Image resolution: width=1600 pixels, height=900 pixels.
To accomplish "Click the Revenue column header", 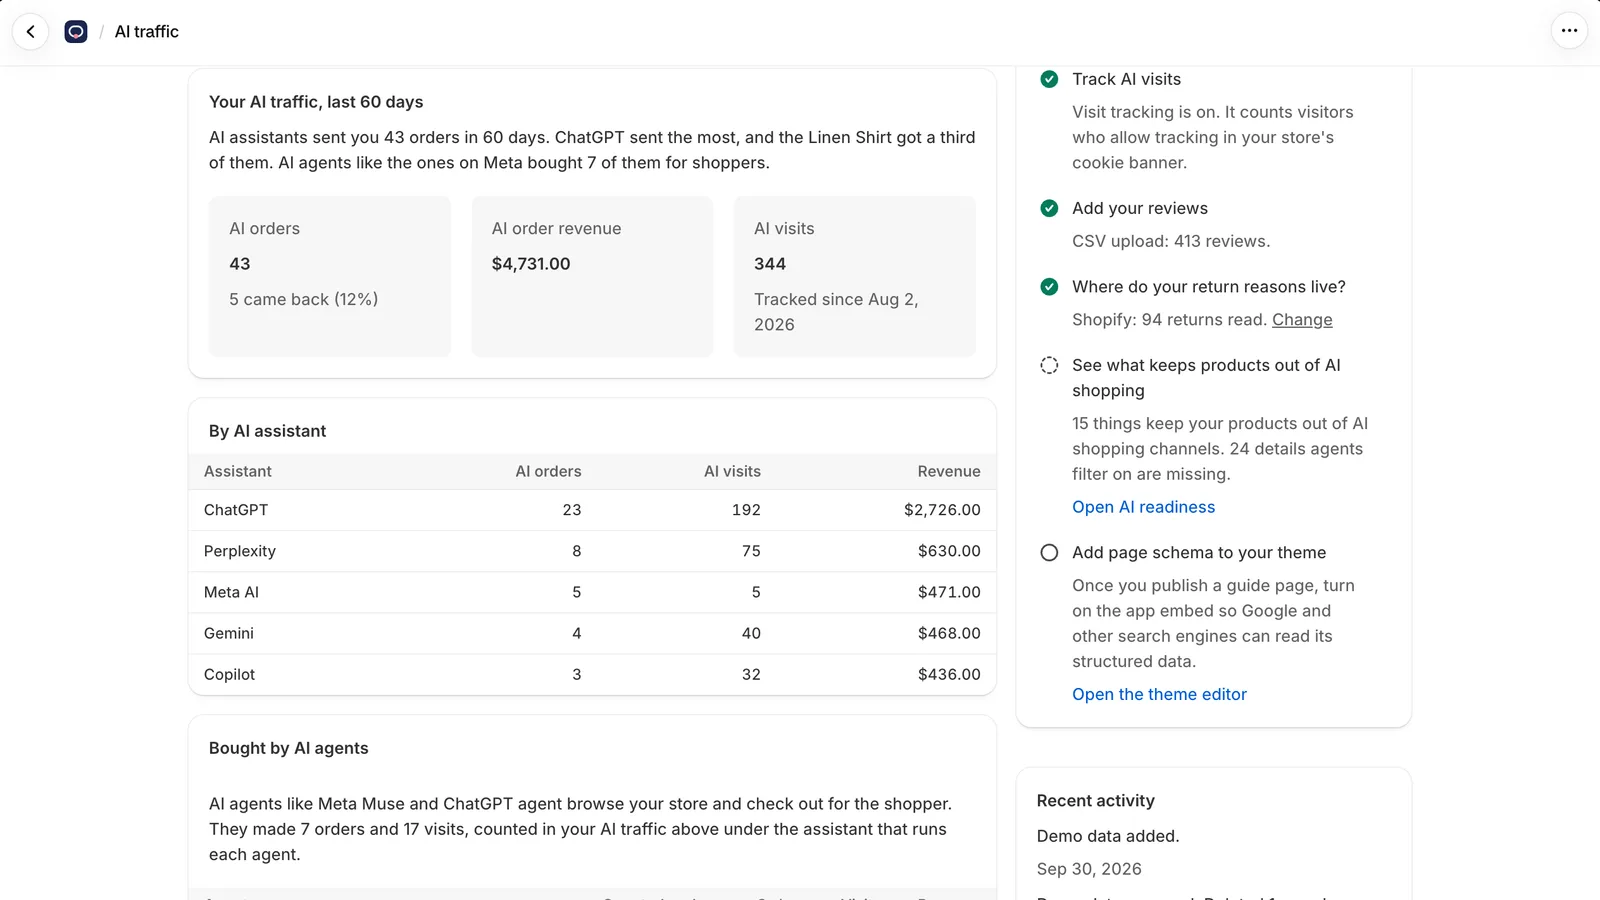I will point(949,471).
